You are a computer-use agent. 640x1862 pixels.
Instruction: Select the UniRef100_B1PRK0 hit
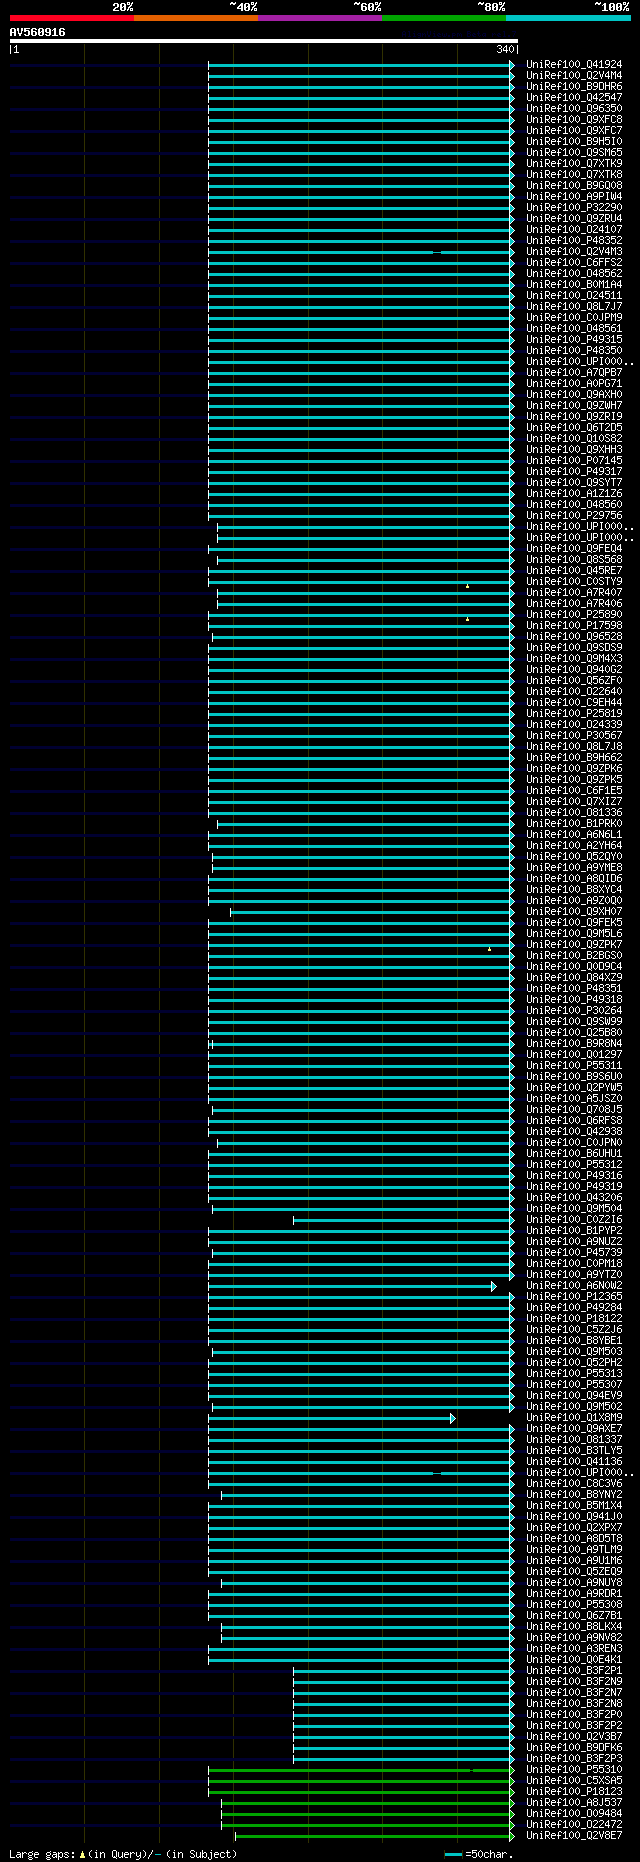pos(574,823)
